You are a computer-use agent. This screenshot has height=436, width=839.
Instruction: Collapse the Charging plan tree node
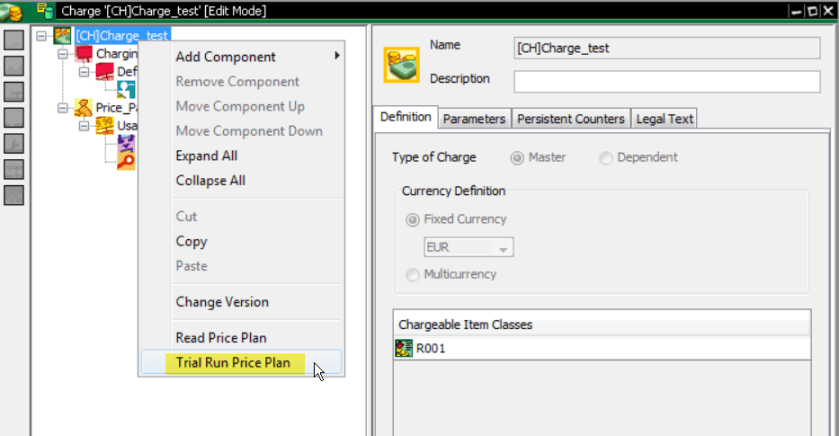point(63,54)
